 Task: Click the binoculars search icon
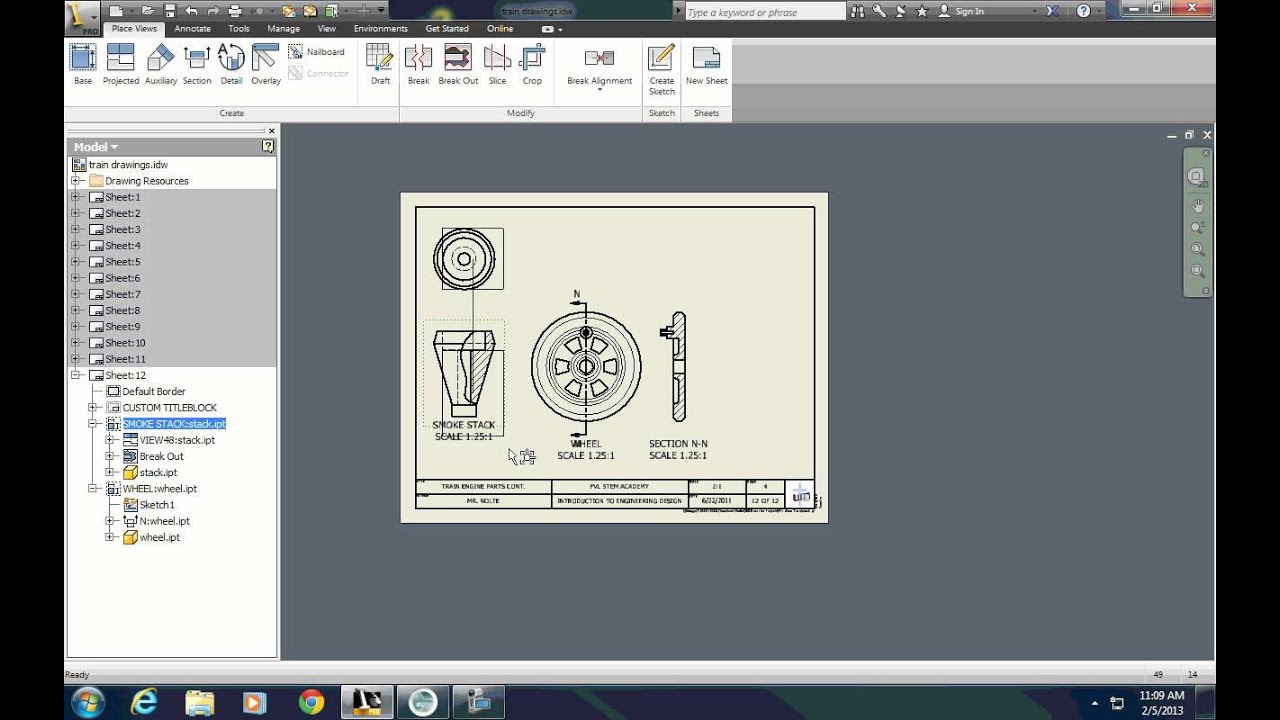pyautogui.click(x=859, y=11)
